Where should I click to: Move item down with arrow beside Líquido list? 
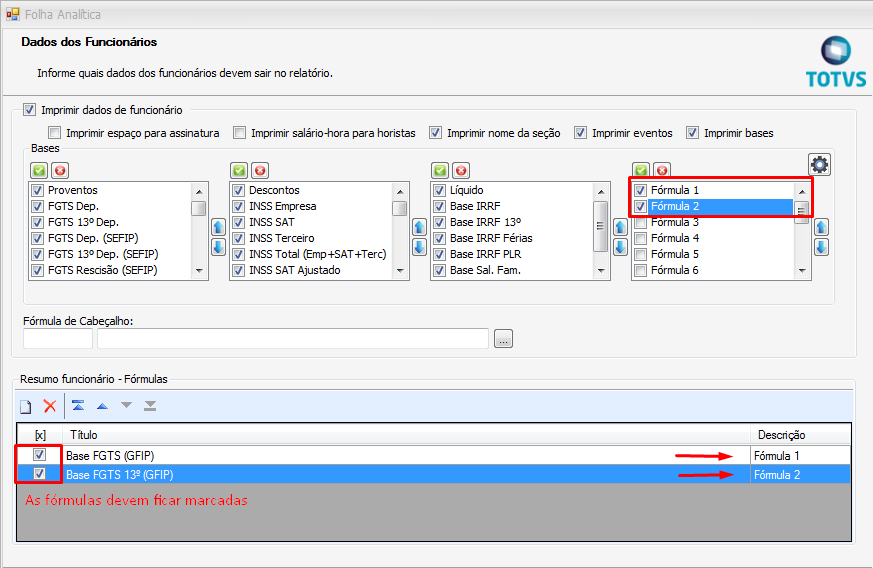(620, 247)
